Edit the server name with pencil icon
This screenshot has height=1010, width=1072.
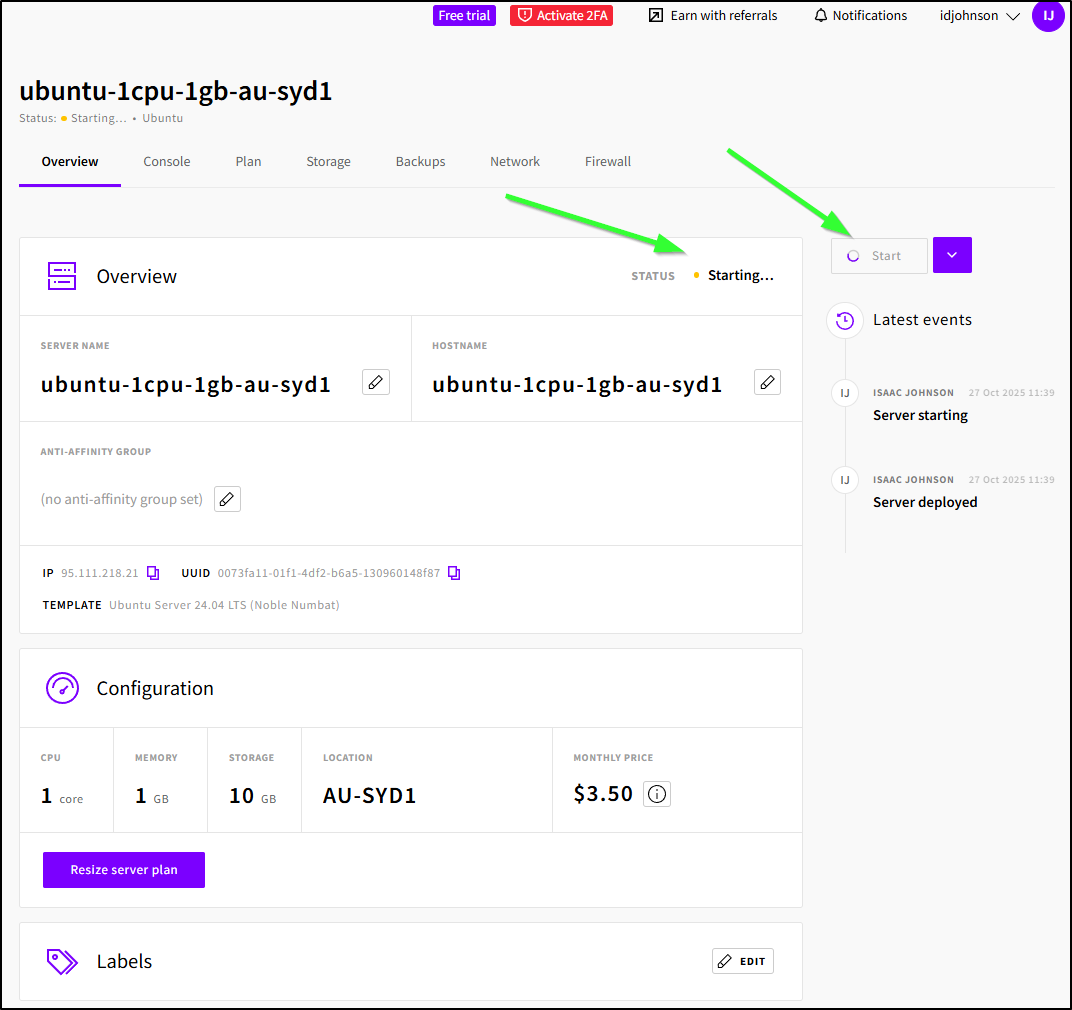tap(376, 382)
